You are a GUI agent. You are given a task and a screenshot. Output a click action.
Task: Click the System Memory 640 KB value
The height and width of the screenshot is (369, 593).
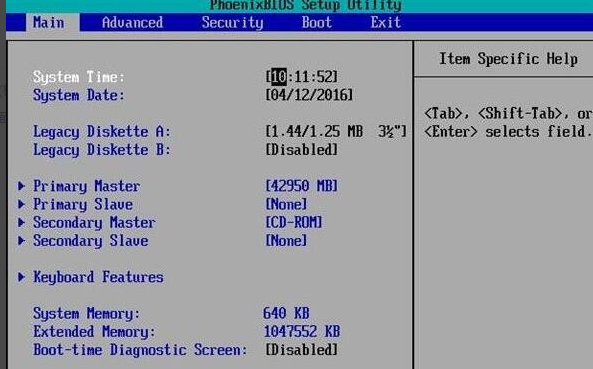click(x=286, y=313)
